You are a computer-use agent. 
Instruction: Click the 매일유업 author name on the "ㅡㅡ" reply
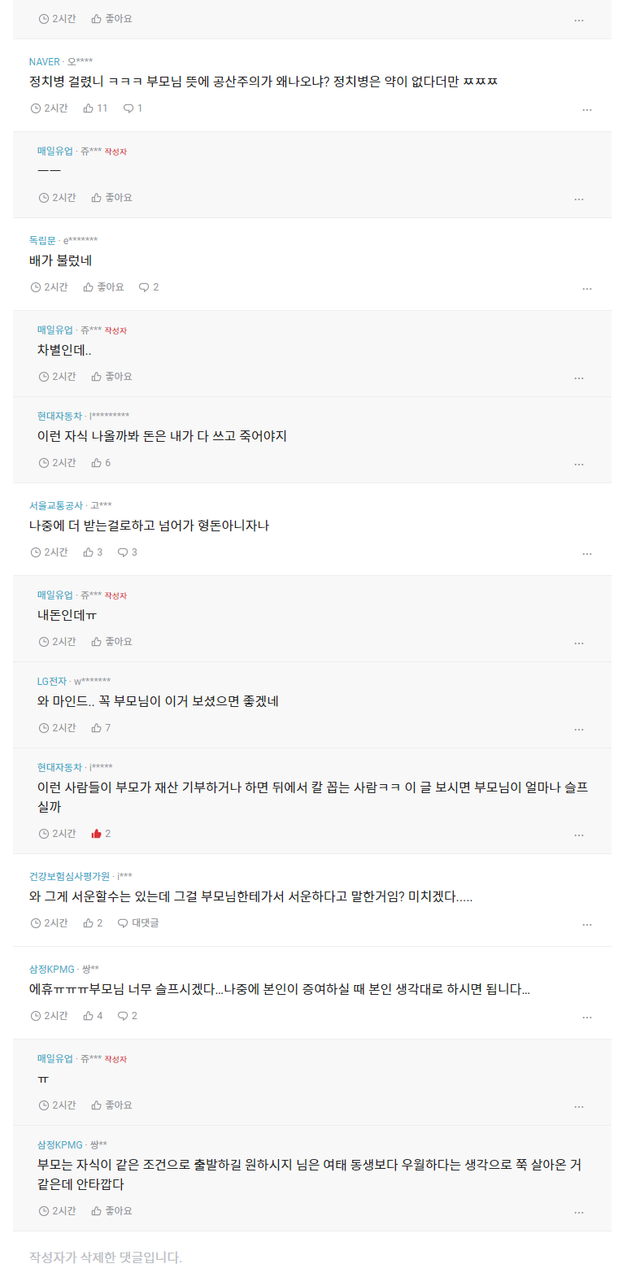55,151
